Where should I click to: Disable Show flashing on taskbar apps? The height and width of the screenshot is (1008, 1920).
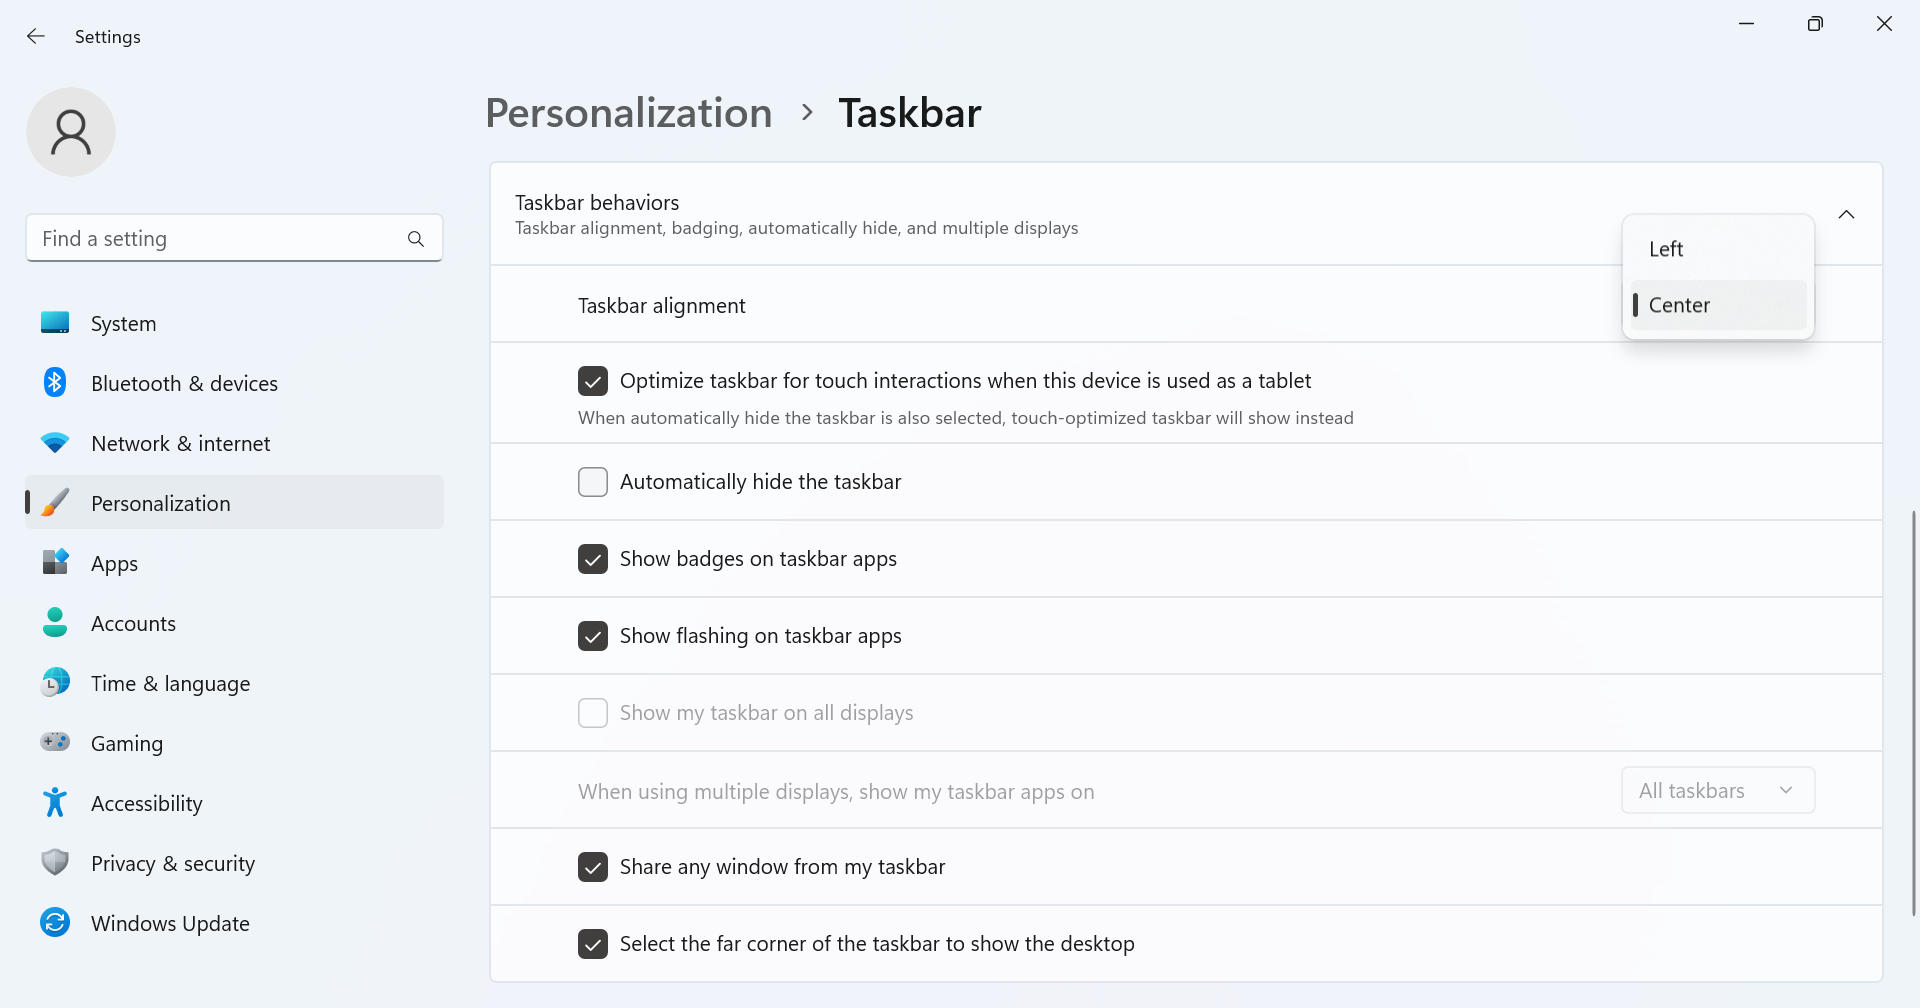click(x=593, y=636)
